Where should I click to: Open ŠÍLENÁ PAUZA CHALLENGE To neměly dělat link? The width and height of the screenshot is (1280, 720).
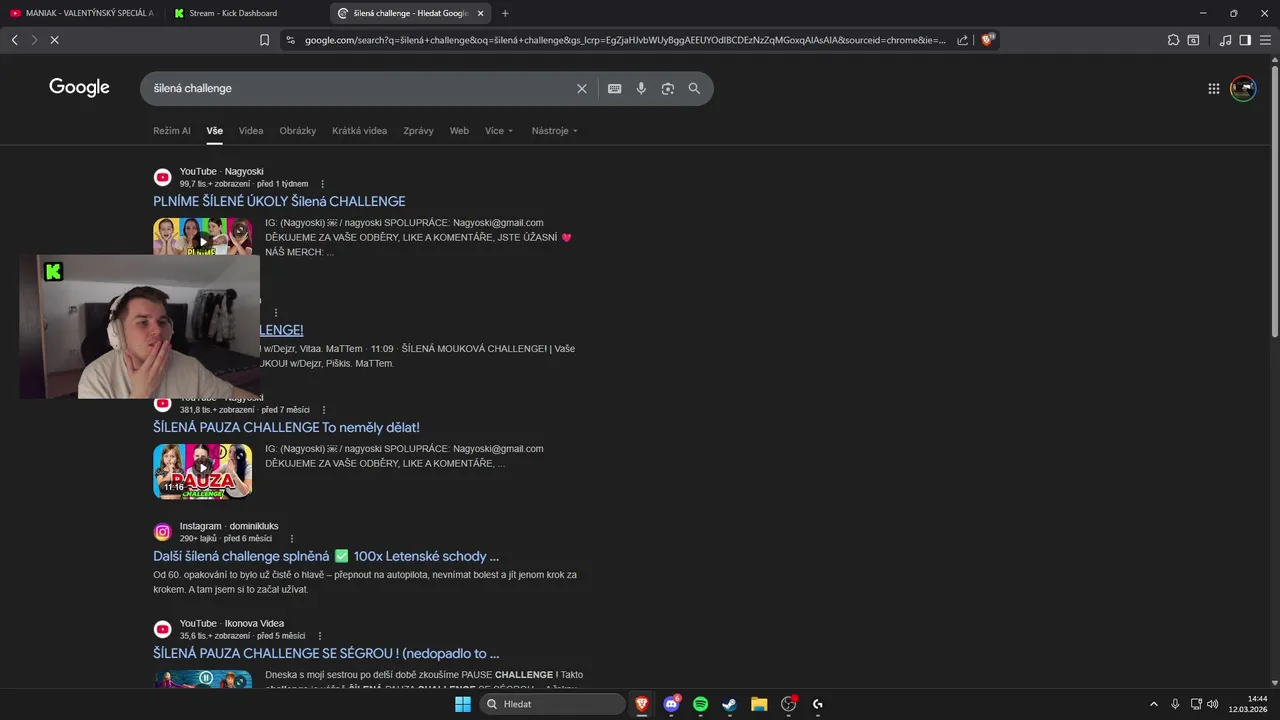(x=286, y=427)
